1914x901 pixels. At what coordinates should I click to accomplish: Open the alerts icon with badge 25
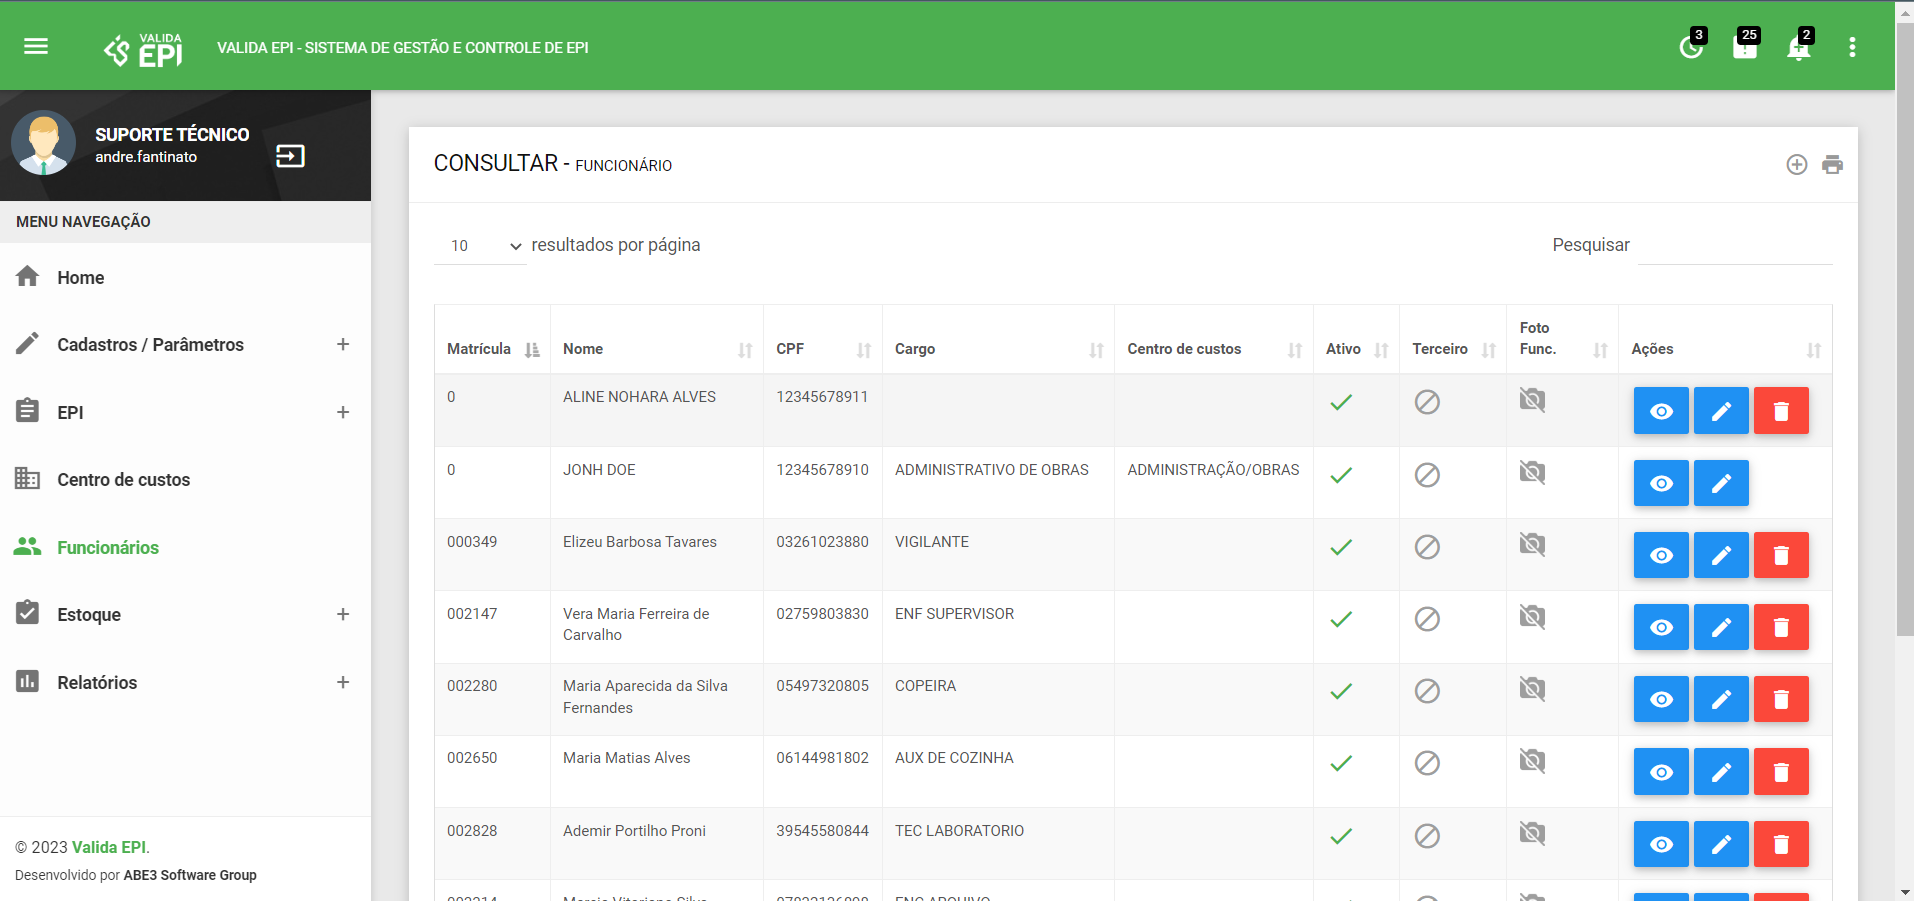coord(1745,46)
